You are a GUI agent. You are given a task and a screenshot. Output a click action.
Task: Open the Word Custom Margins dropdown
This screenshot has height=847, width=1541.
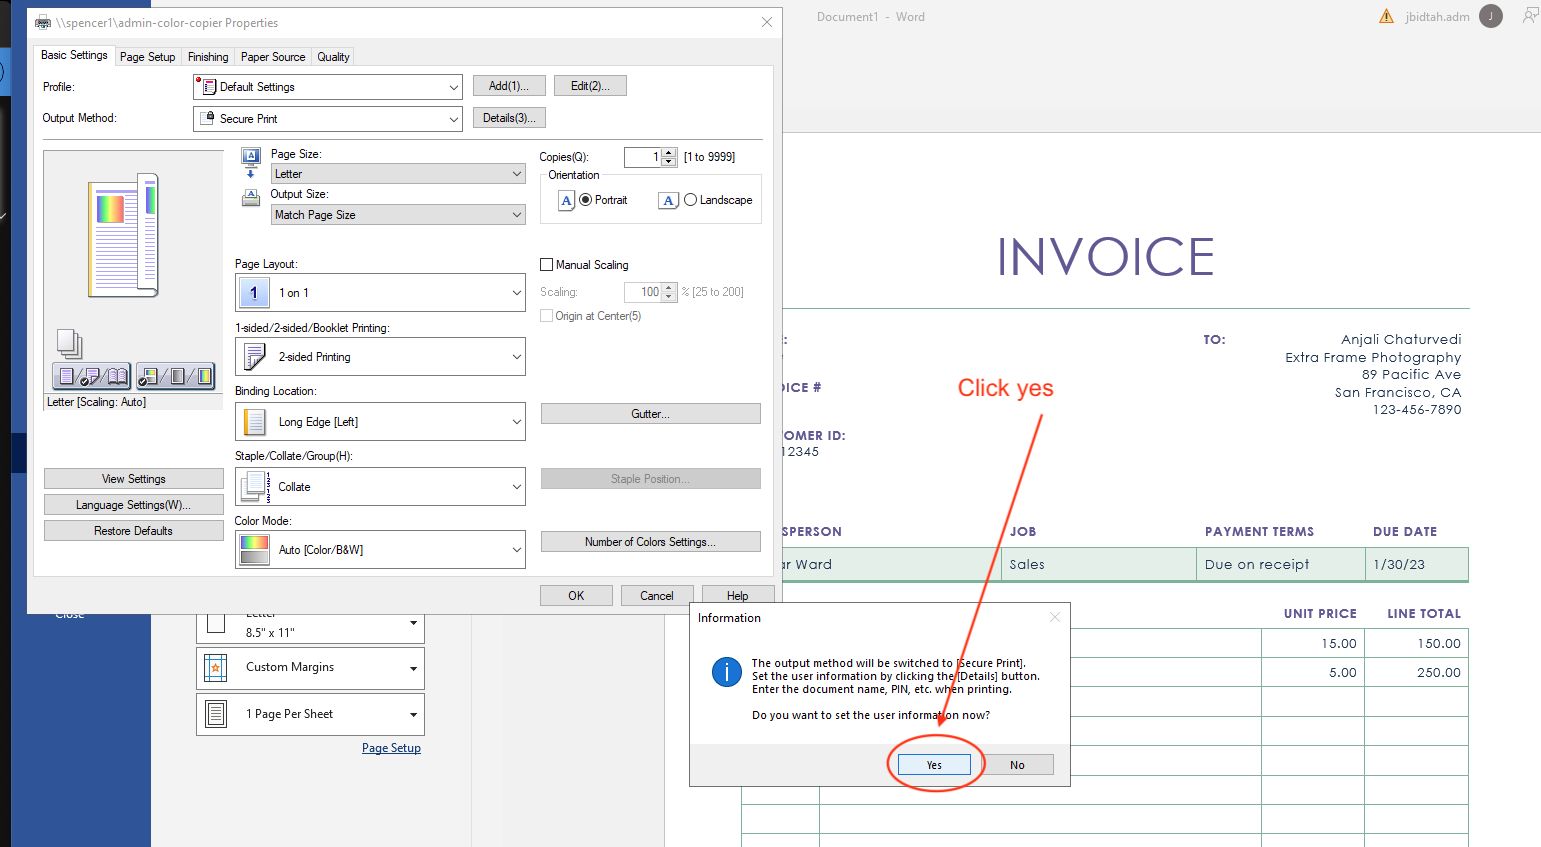310,668
